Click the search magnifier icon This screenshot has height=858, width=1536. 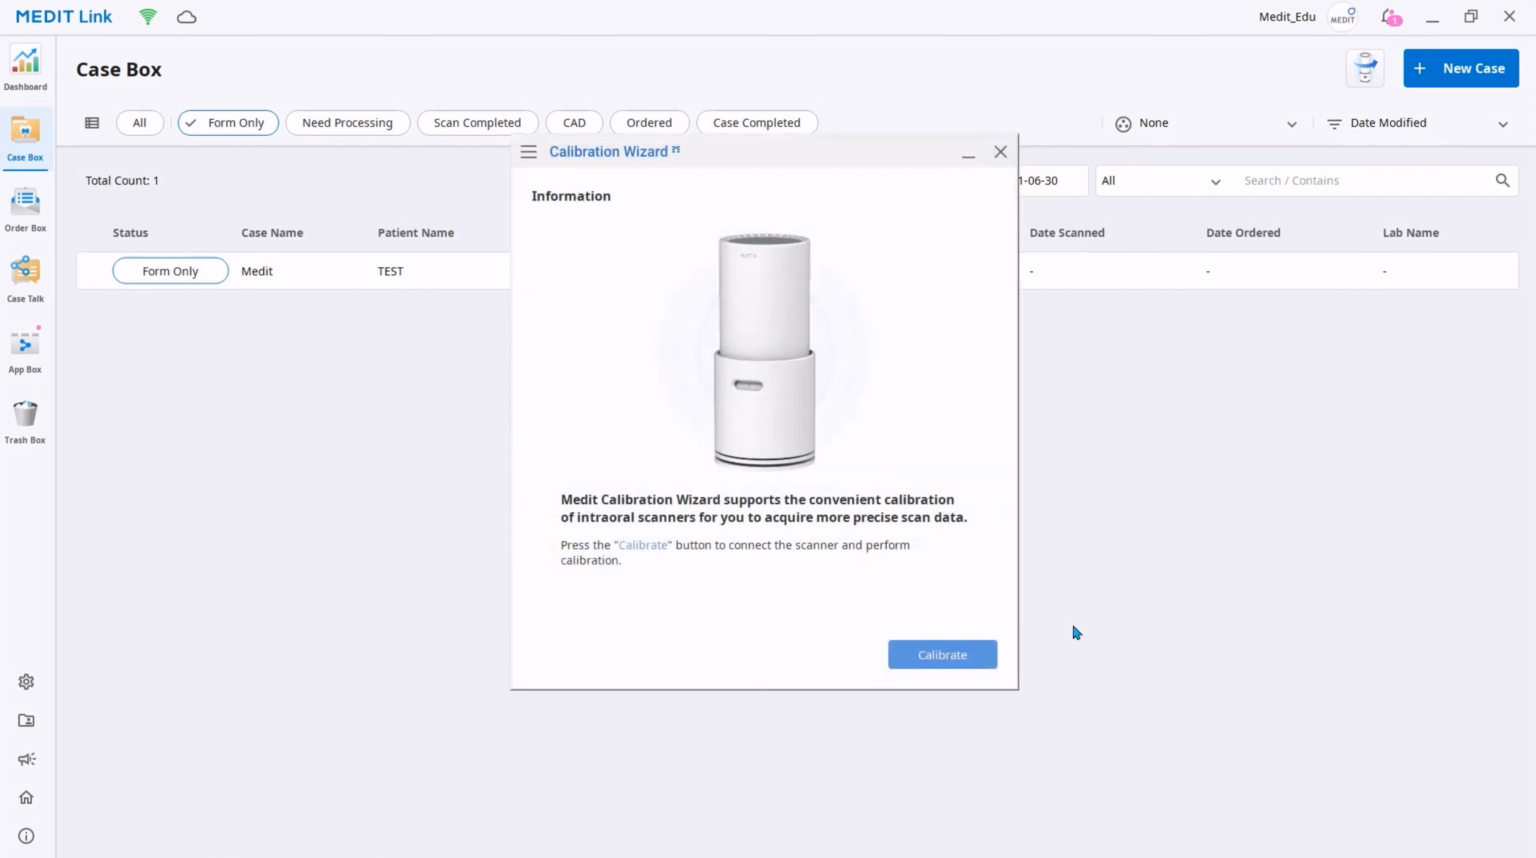(1502, 181)
